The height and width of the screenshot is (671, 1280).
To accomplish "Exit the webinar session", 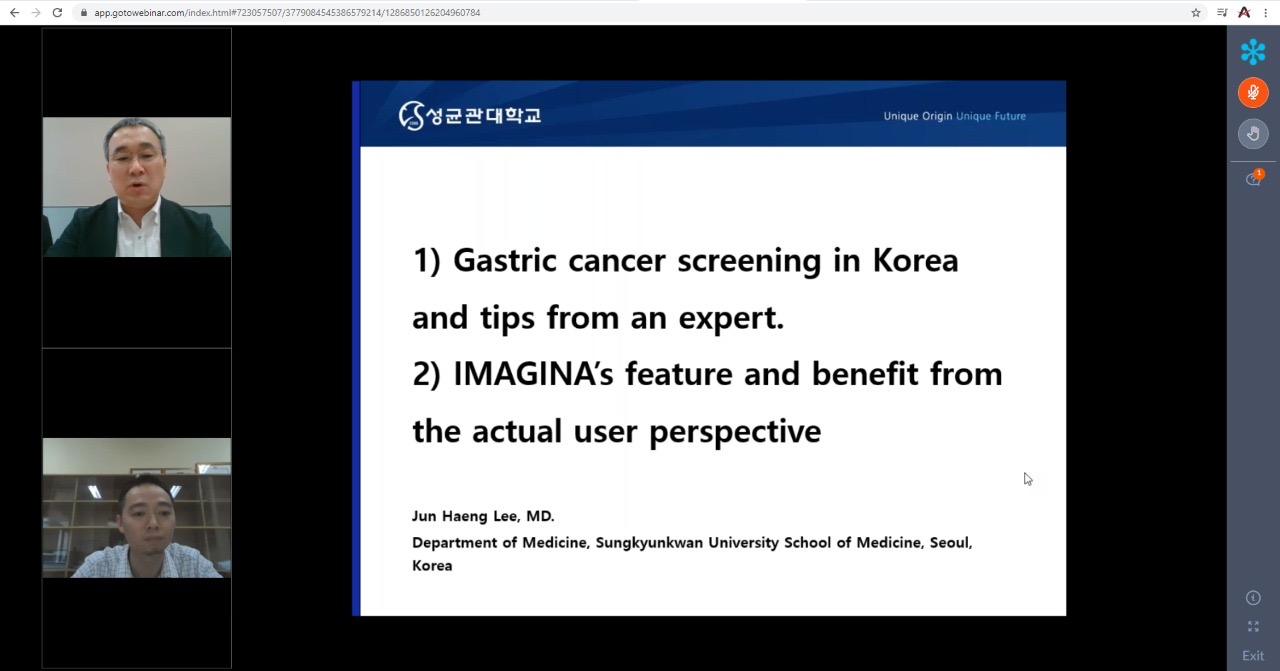I will tap(1253, 656).
